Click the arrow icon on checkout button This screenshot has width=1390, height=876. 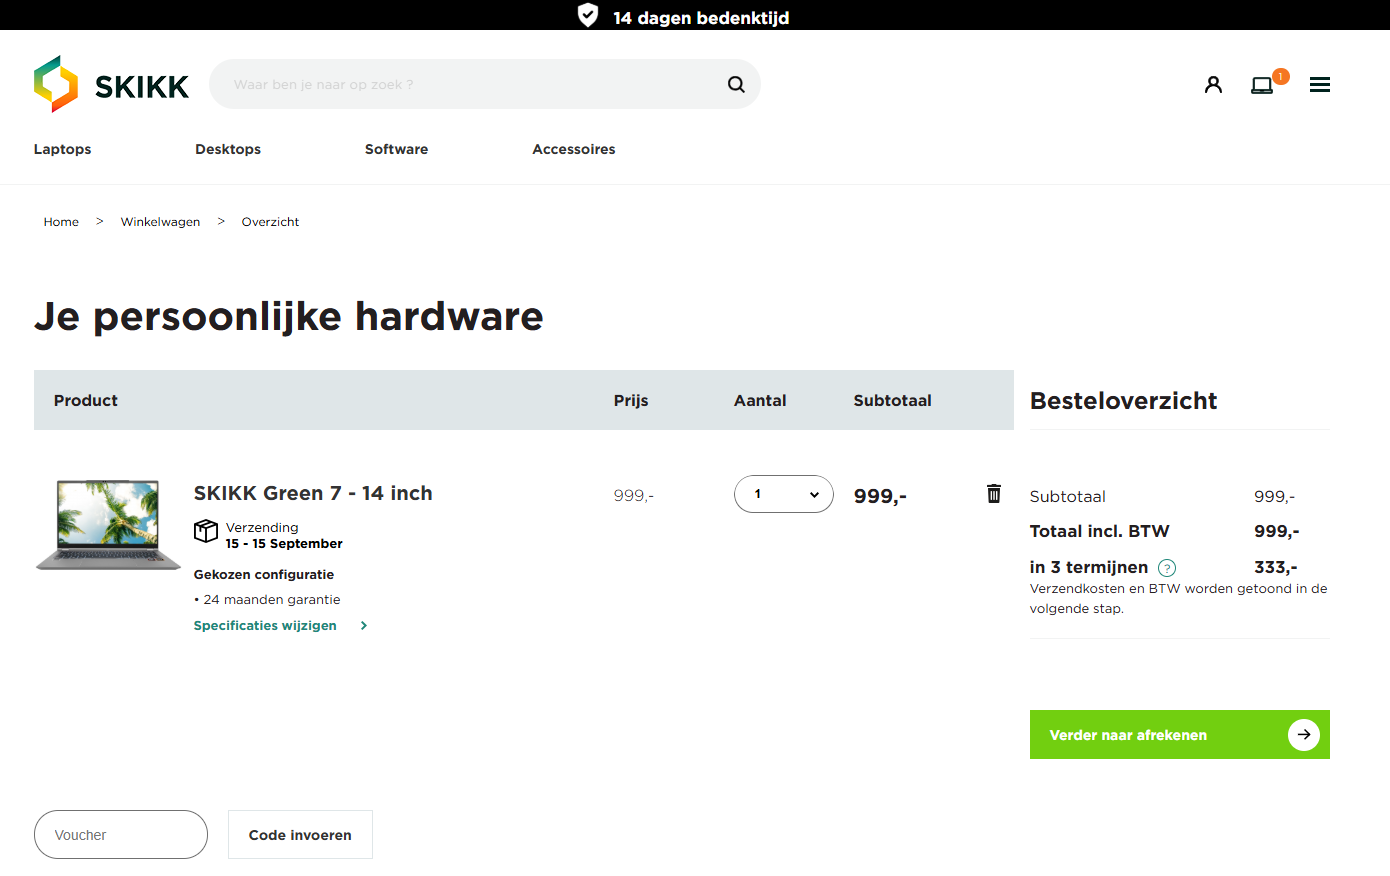(1303, 735)
